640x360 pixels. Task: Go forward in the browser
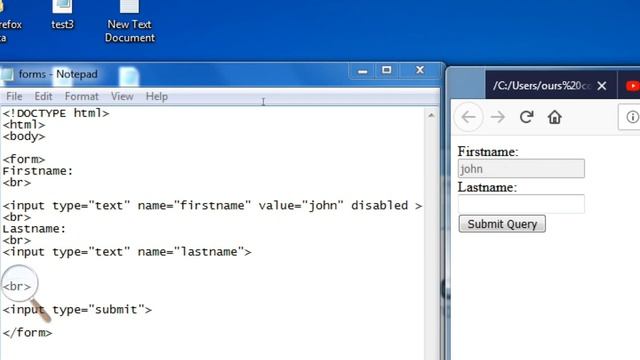click(x=498, y=117)
